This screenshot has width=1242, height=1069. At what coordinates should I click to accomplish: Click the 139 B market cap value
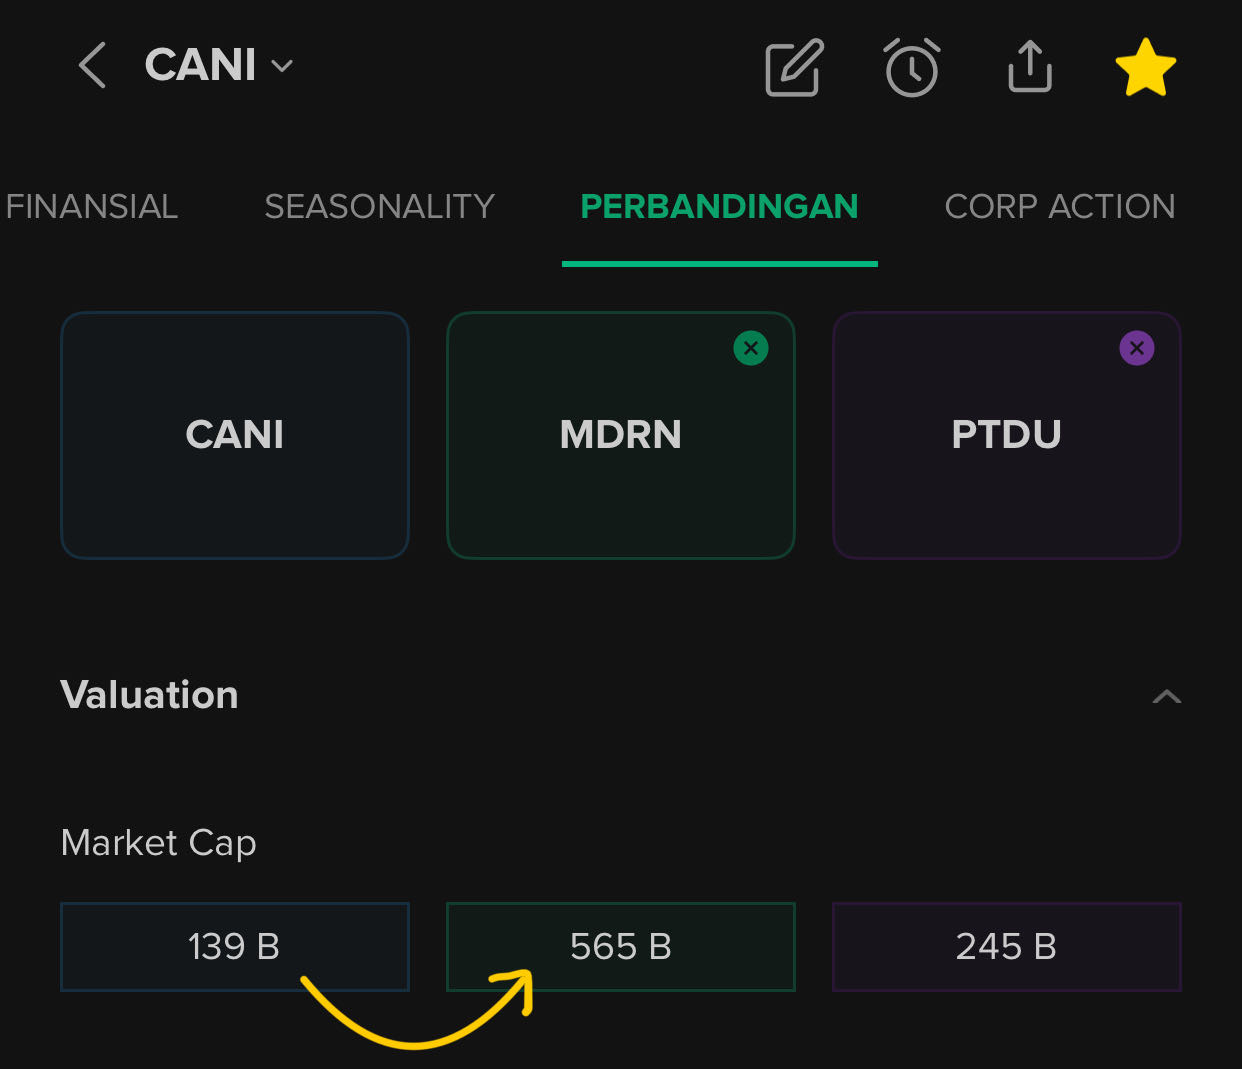point(235,946)
